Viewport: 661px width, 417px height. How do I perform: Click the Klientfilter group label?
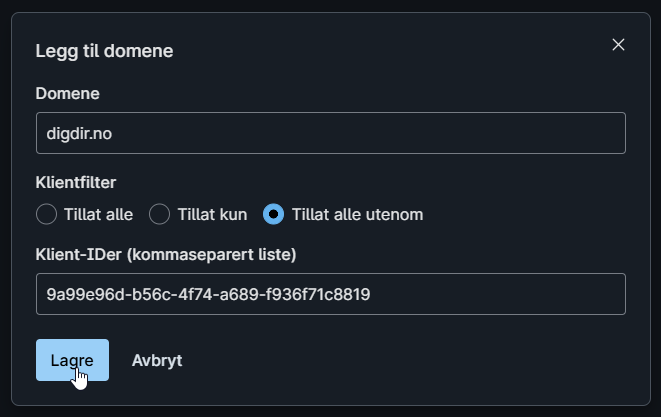[x=76, y=183]
